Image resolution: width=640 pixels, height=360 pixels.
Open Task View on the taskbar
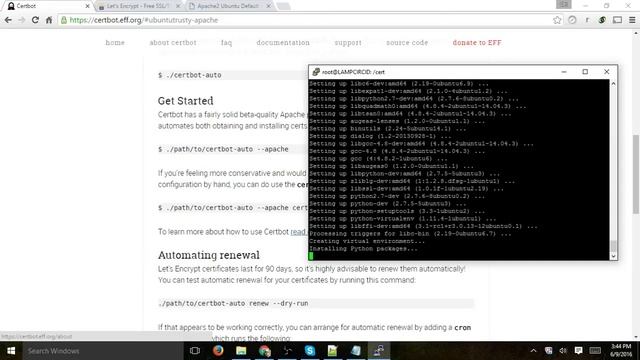coord(195,351)
